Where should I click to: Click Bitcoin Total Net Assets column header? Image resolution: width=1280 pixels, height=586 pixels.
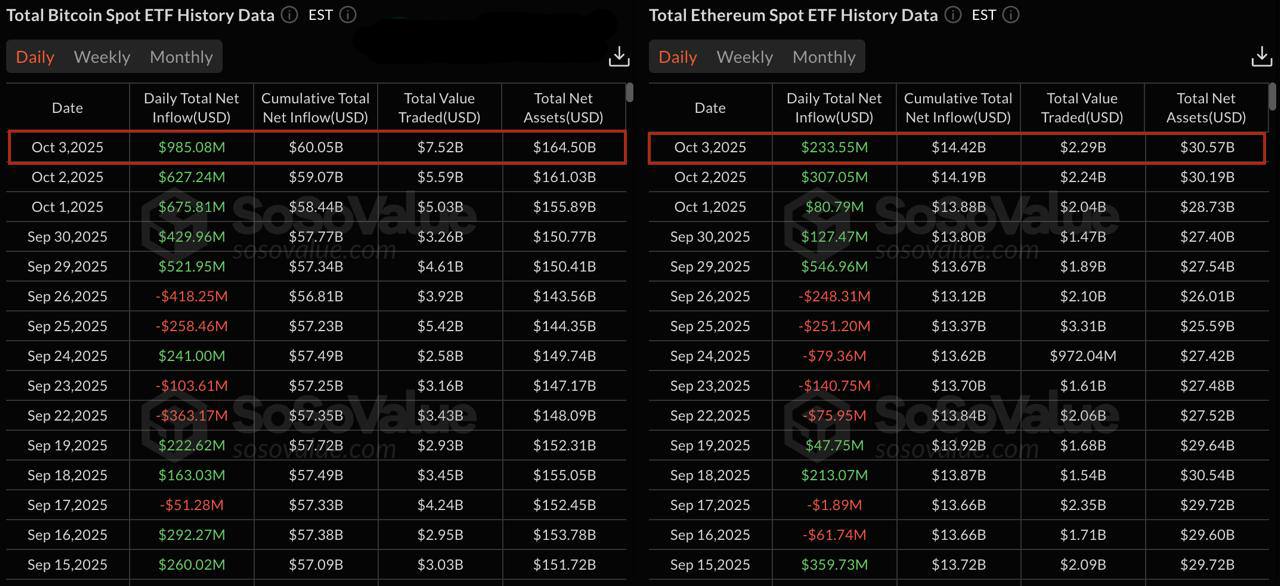(x=563, y=108)
